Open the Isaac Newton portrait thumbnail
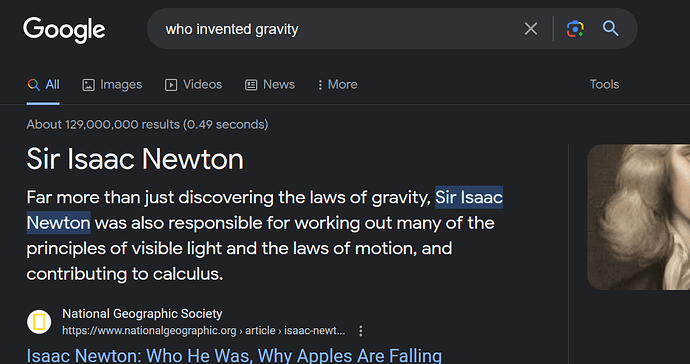The height and width of the screenshot is (364, 690). click(639, 217)
